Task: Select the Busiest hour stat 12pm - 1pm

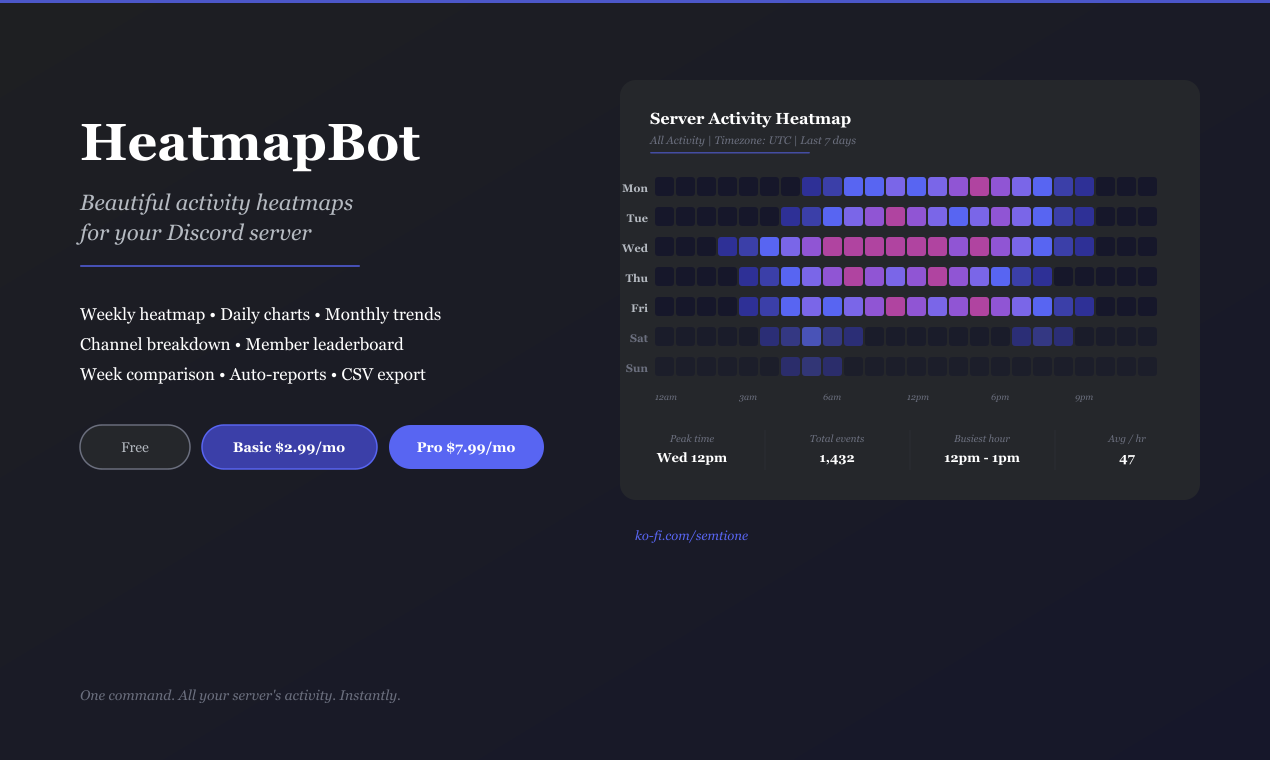Action: (982, 457)
